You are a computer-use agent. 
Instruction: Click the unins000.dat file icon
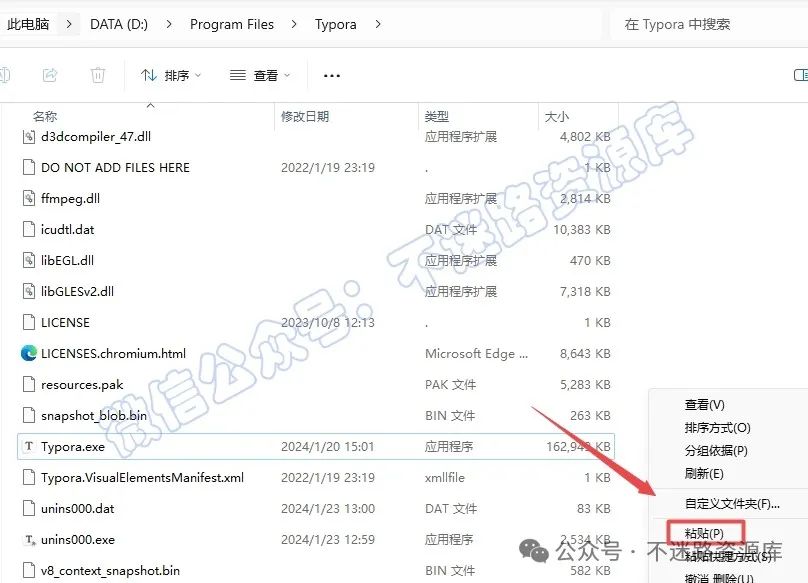pyautogui.click(x=29, y=508)
